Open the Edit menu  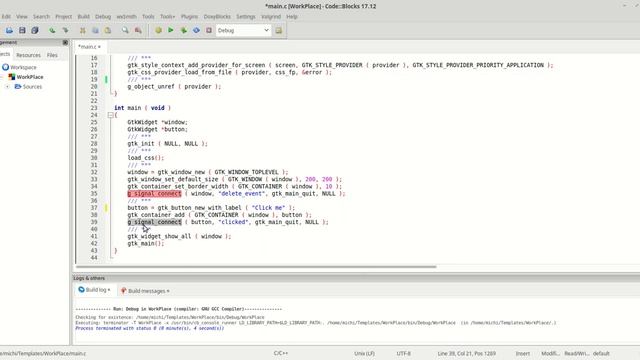6,17
